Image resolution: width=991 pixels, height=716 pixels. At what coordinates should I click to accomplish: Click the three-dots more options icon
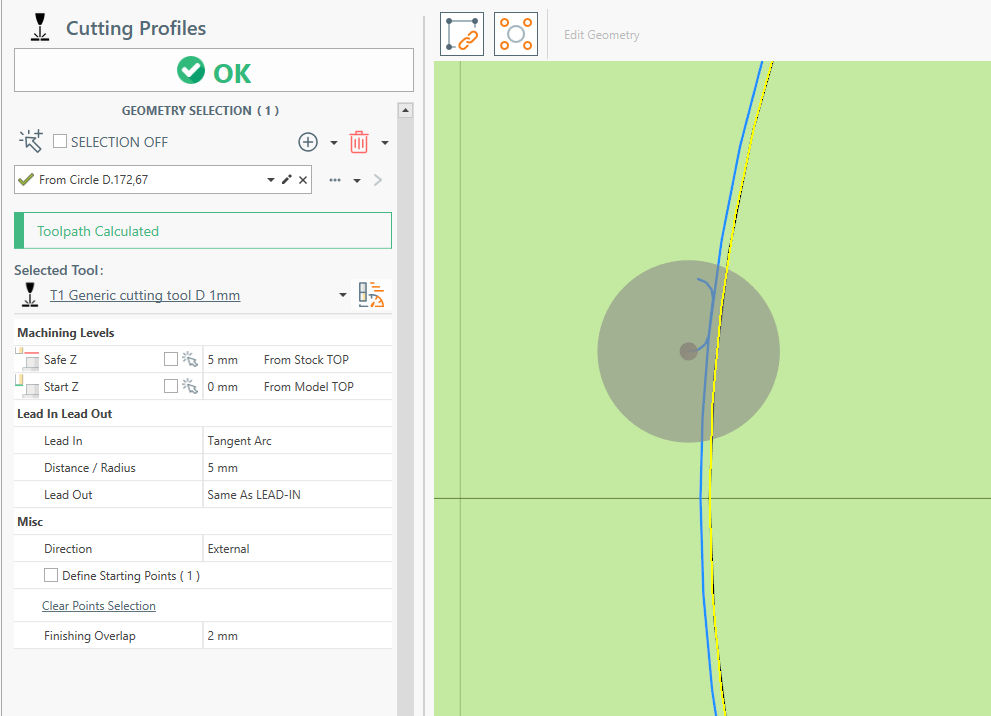[335, 180]
